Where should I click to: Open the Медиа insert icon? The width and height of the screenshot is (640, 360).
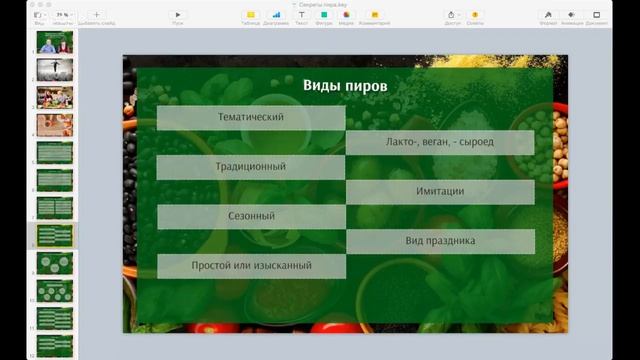tap(346, 15)
